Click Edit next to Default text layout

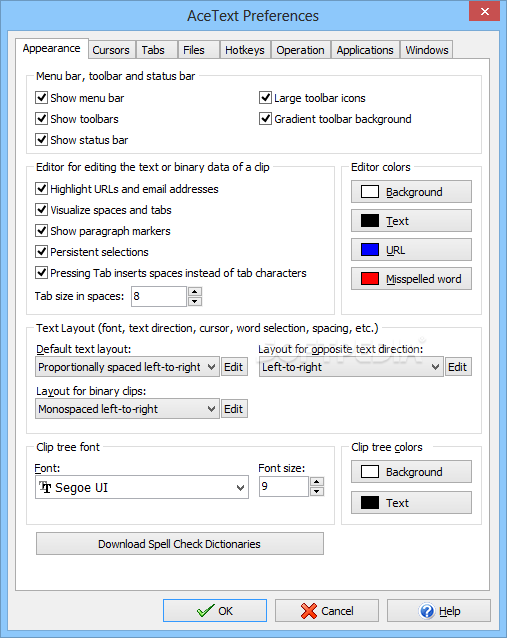click(x=234, y=367)
